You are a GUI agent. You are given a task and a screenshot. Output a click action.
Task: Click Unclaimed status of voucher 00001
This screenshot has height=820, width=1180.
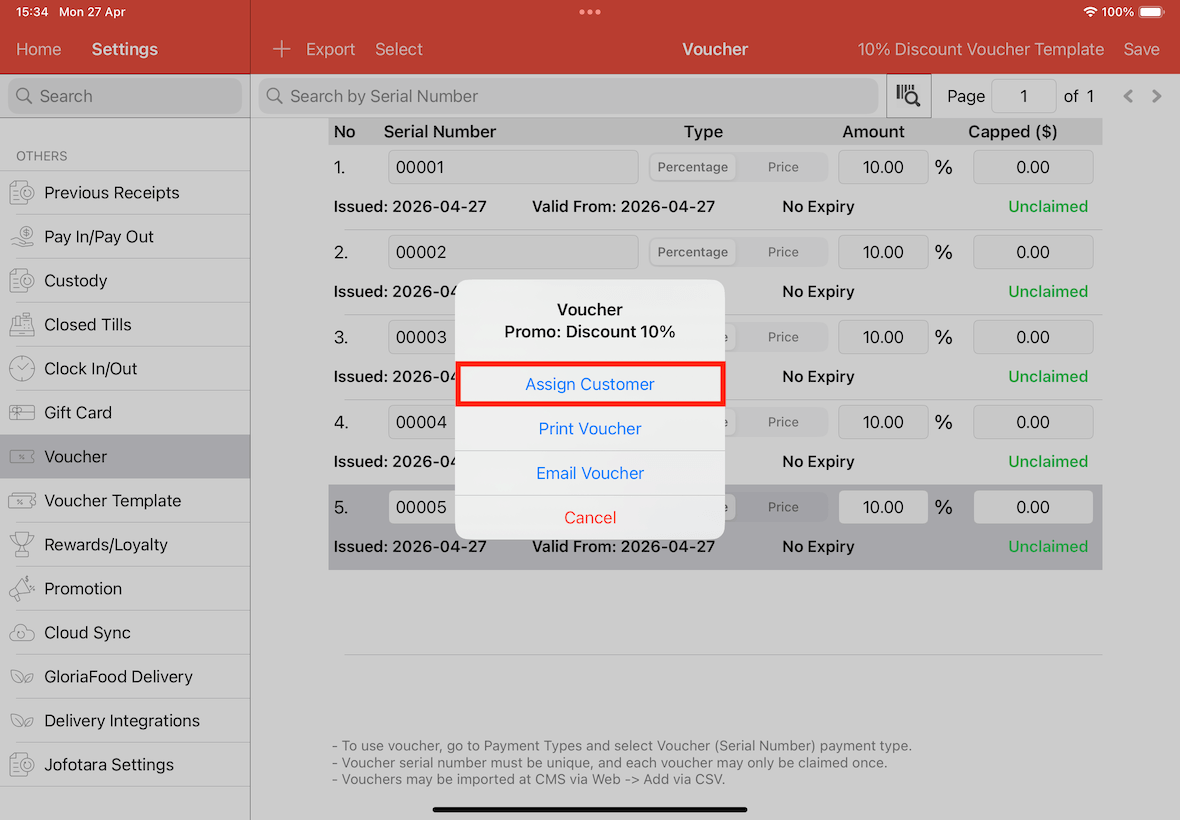[1048, 207]
